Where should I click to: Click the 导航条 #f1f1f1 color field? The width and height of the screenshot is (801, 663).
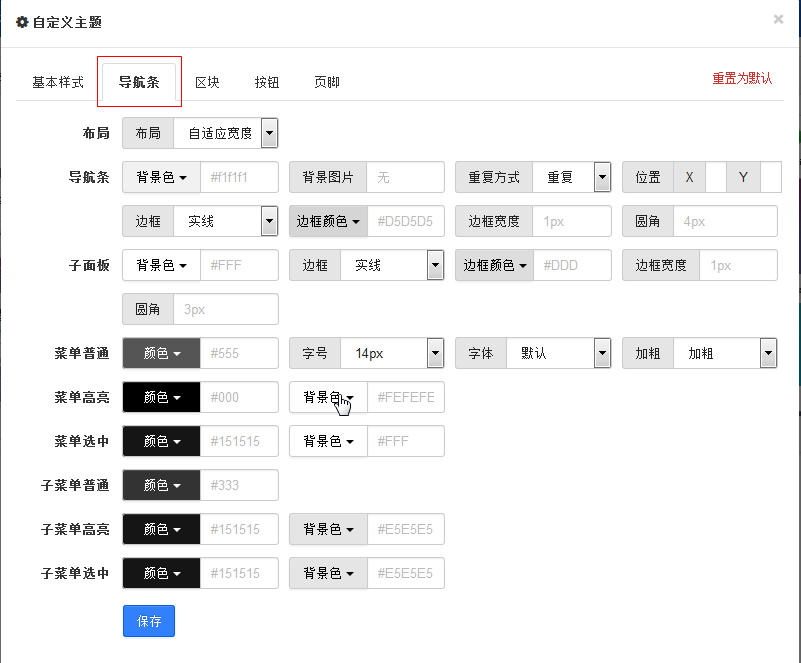(240, 177)
